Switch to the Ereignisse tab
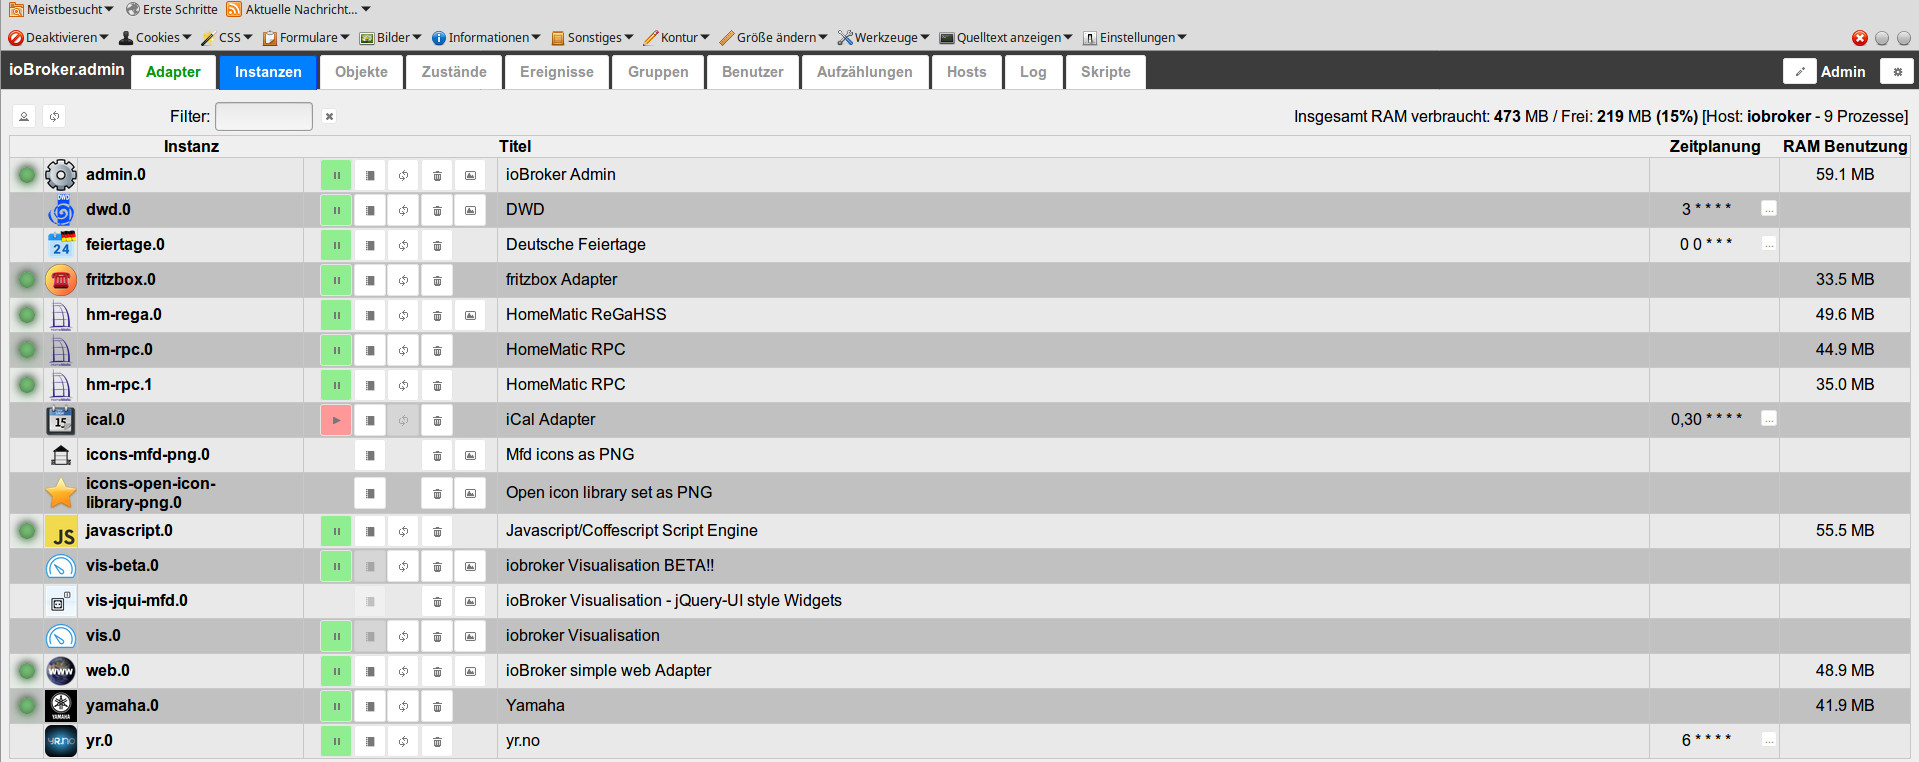Viewport: 1919px width, 762px height. point(557,72)
